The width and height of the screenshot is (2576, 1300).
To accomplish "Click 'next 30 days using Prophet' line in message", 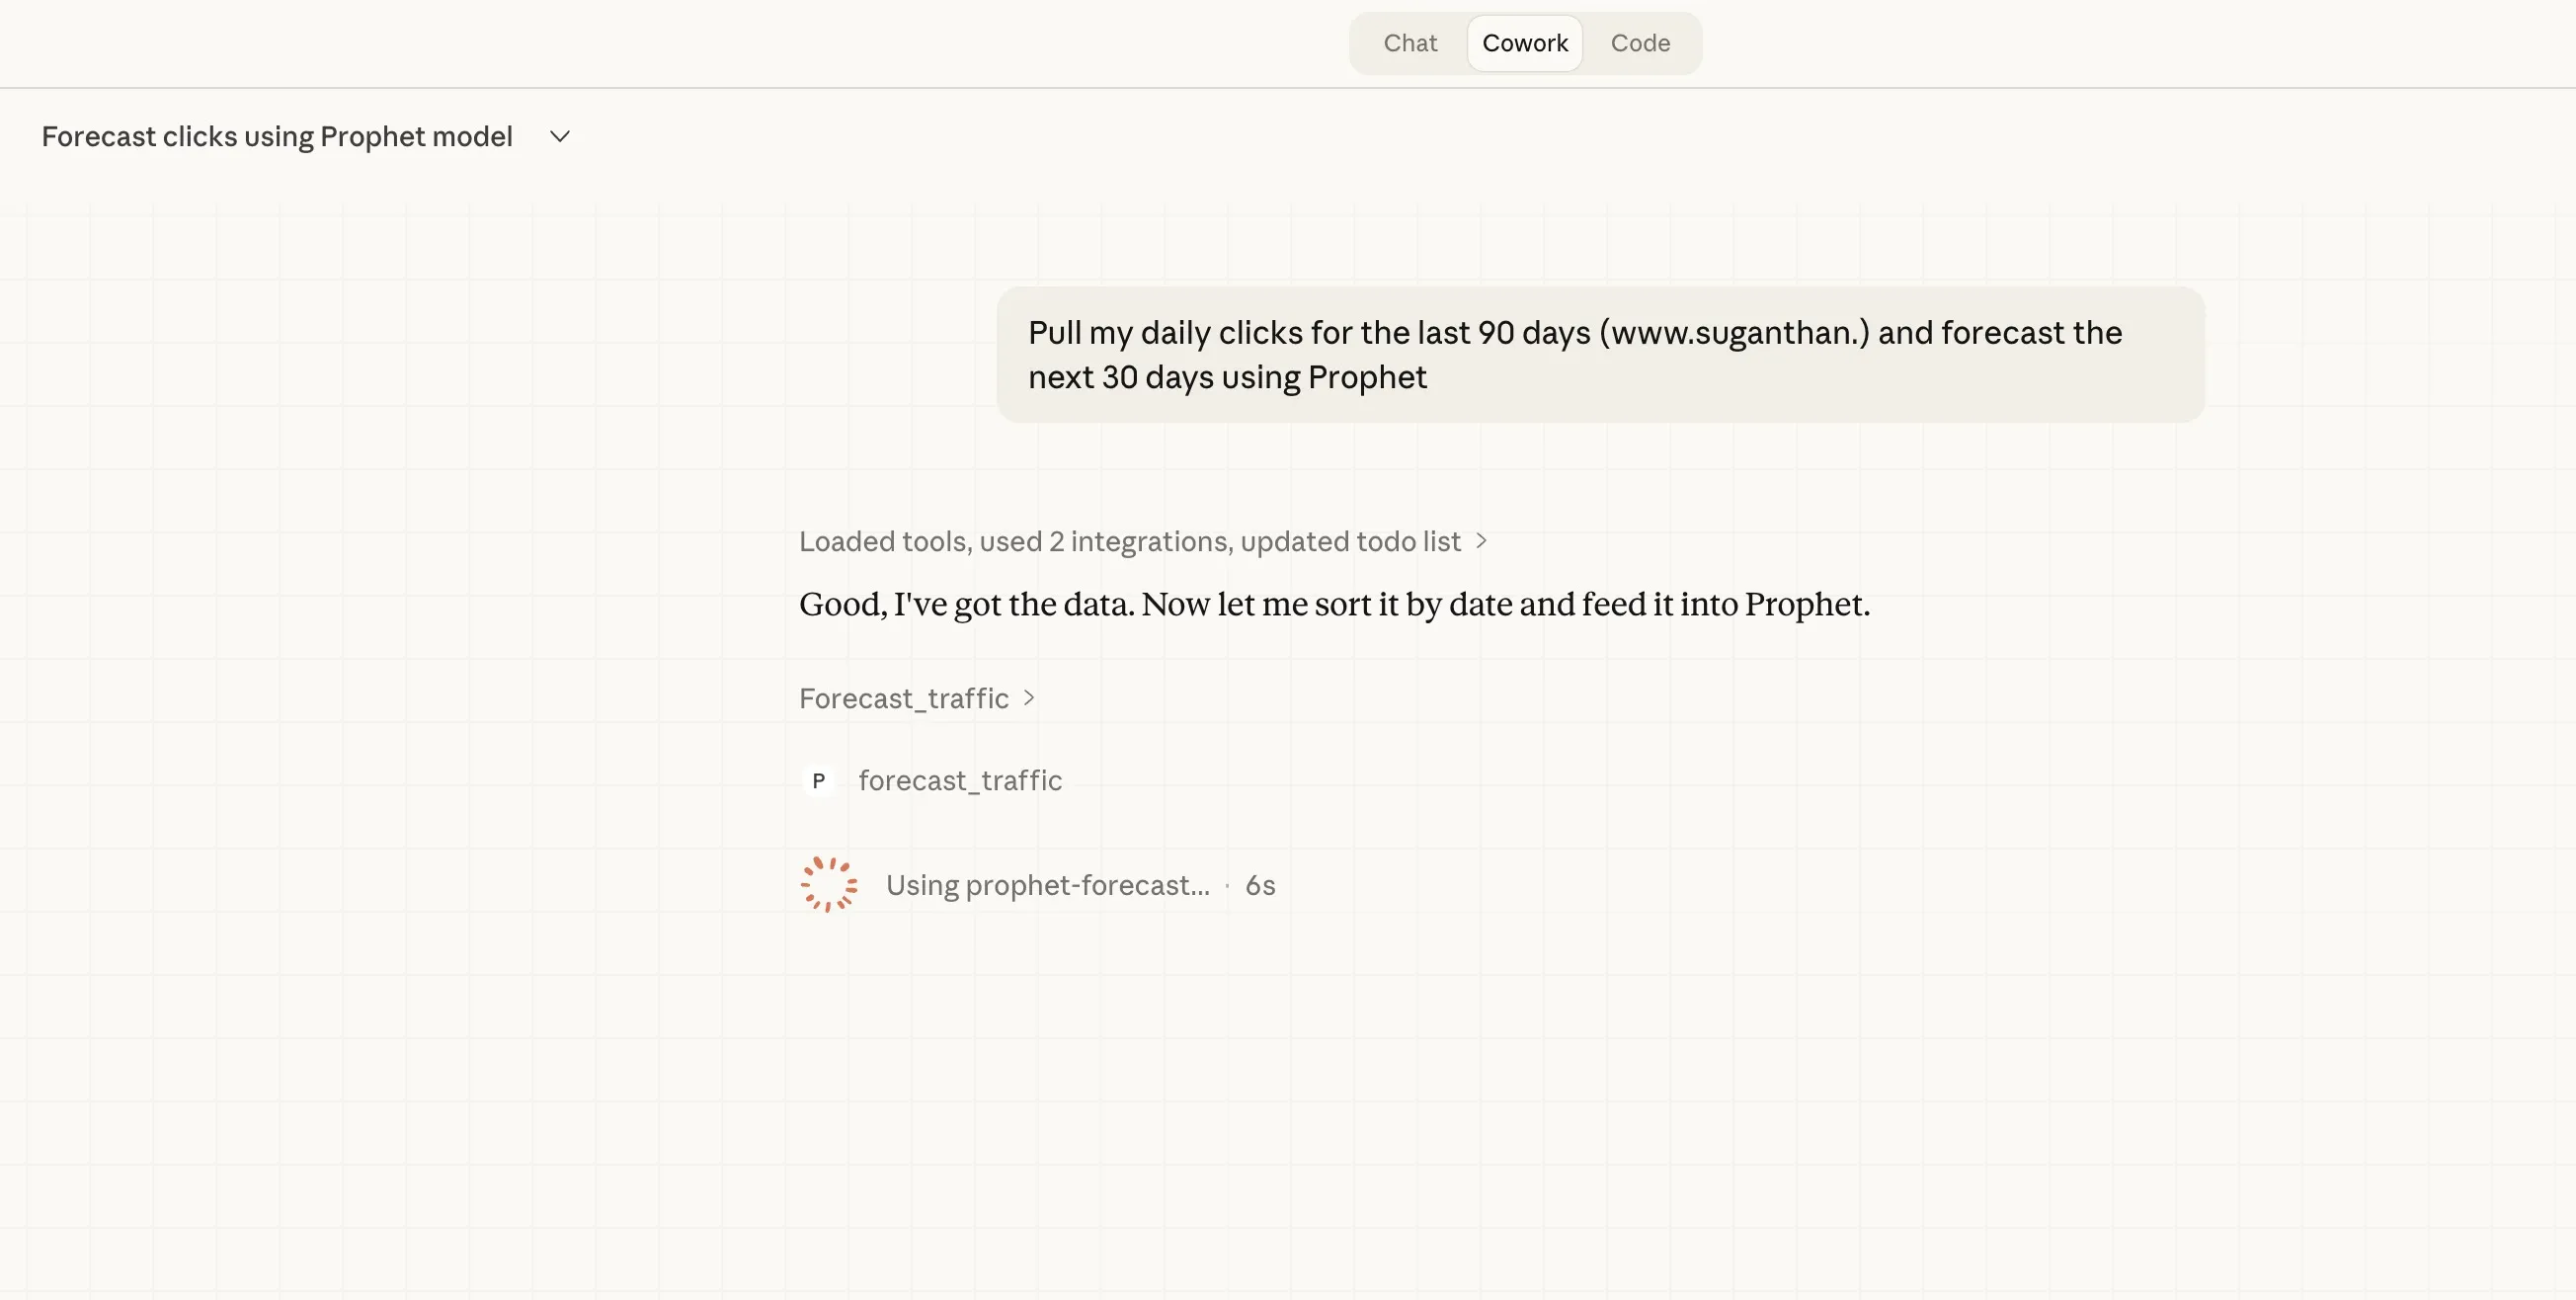I will (1227, 377).
